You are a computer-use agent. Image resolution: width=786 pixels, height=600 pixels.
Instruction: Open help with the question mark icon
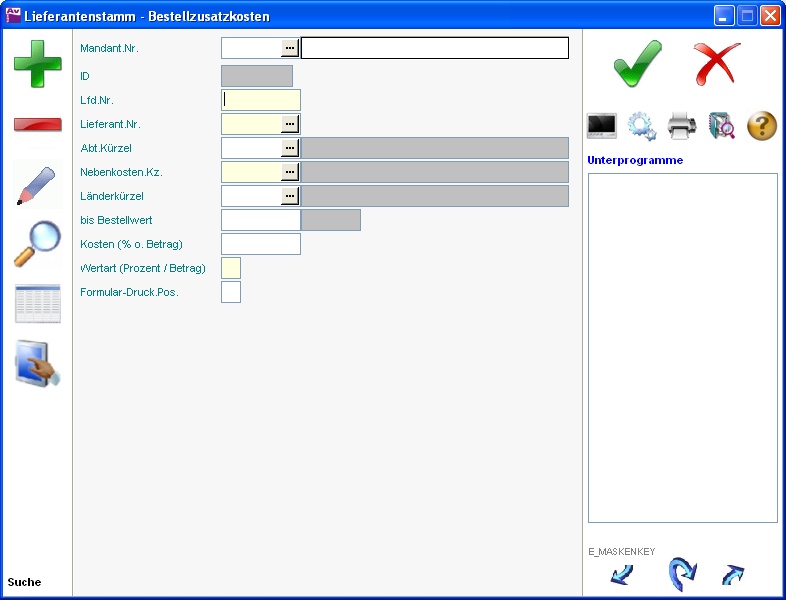(x=762, y=126)
